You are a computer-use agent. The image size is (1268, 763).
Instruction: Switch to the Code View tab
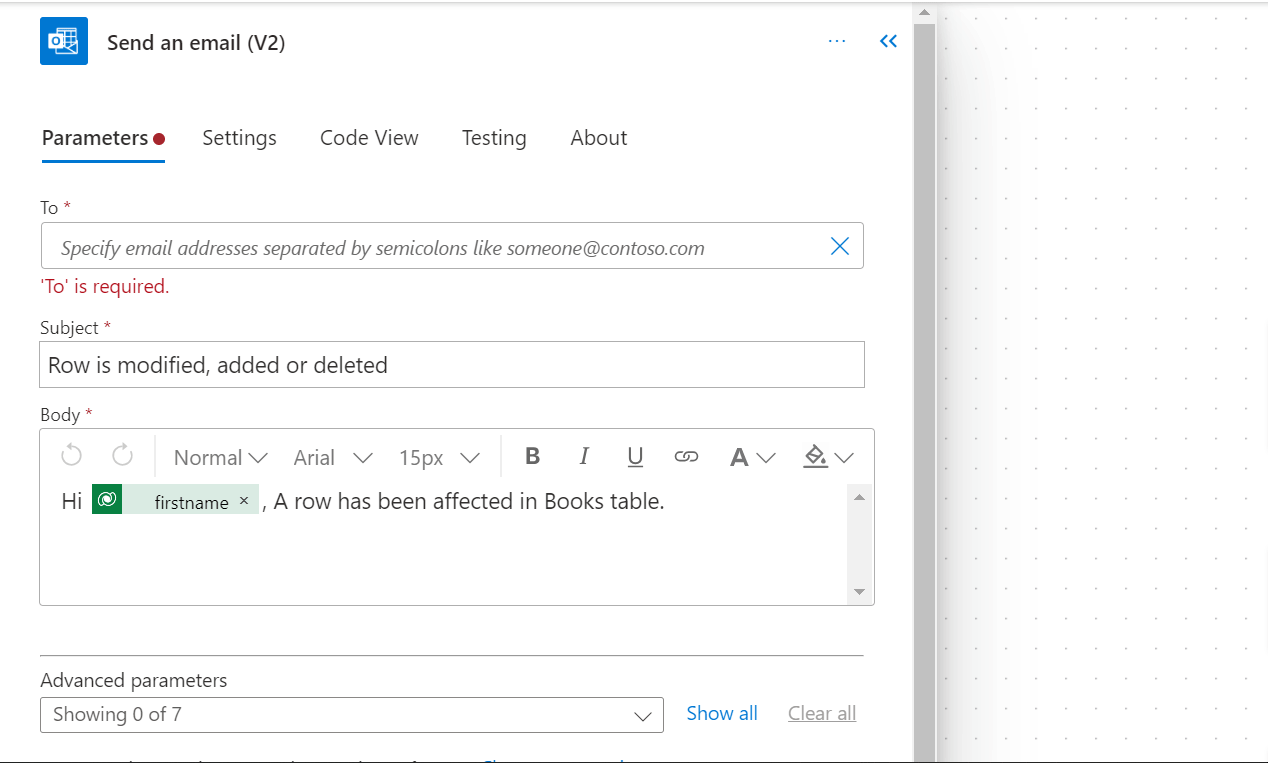(x=369, y=138)
